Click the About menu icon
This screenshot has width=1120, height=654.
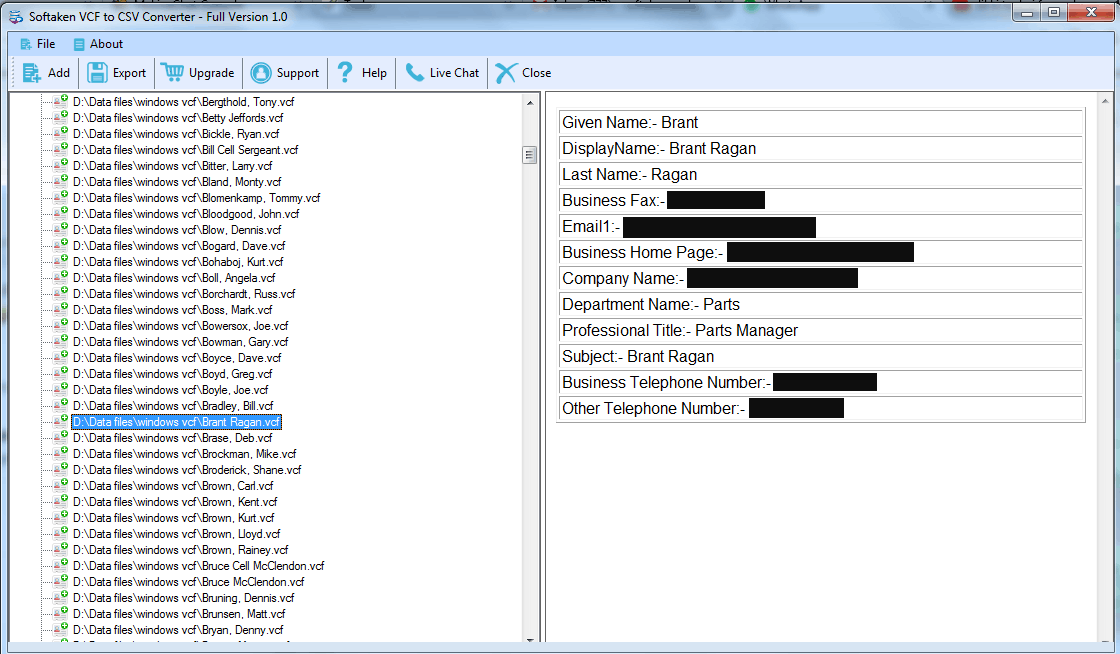coord(79,44)
